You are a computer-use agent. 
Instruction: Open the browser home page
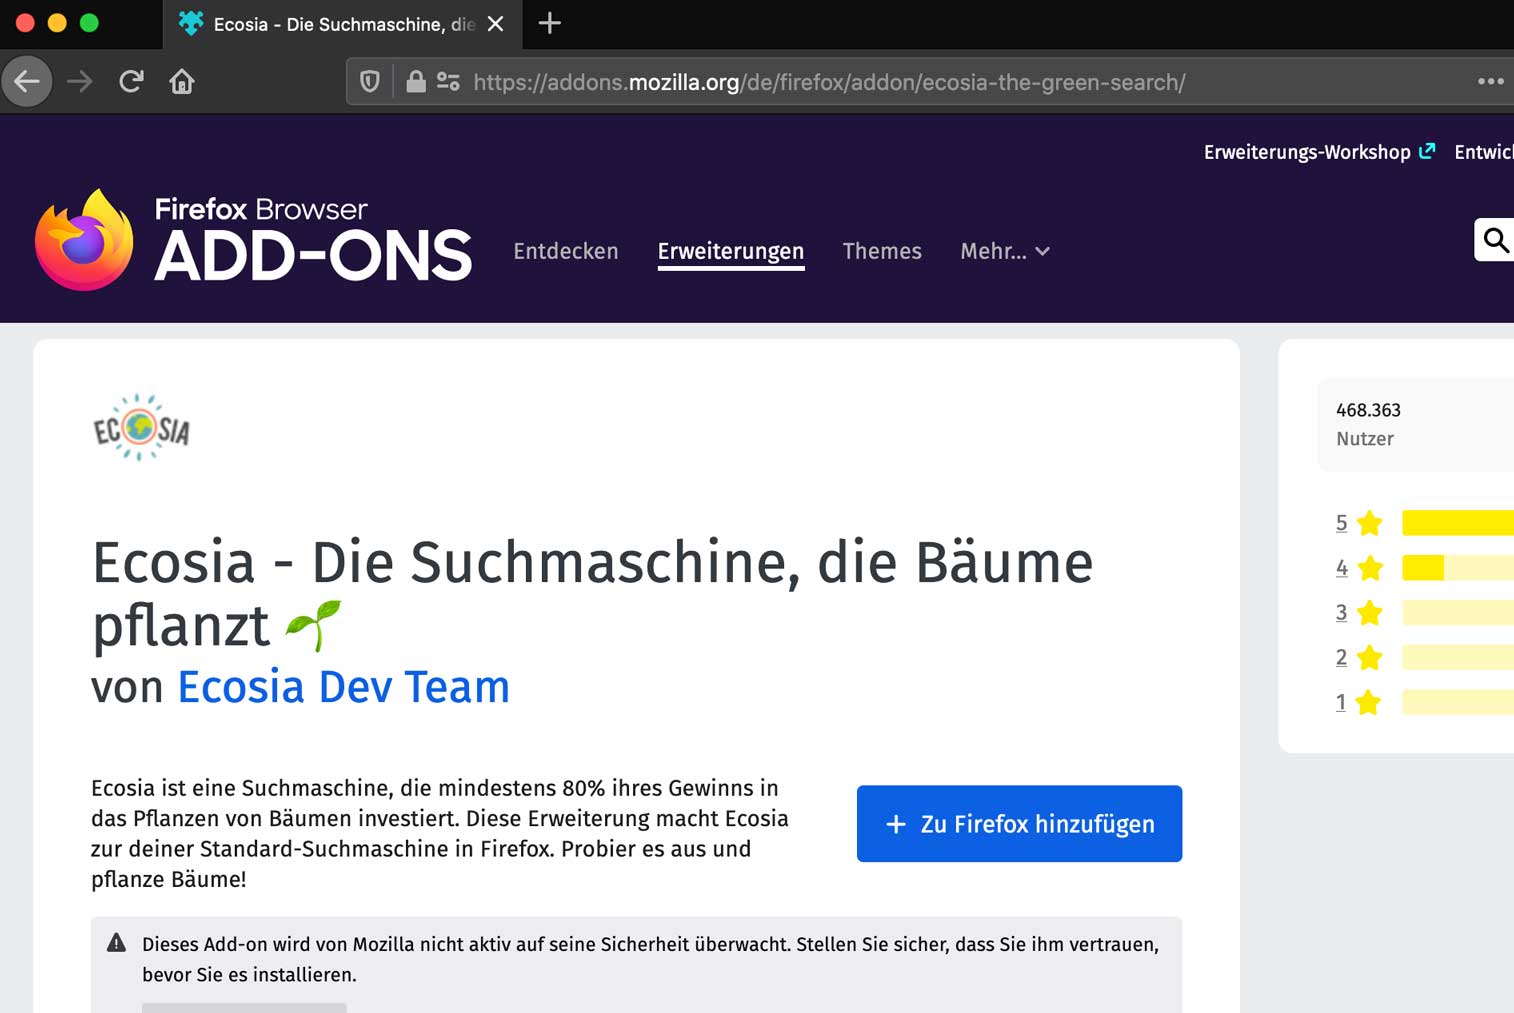coord(182,81)
